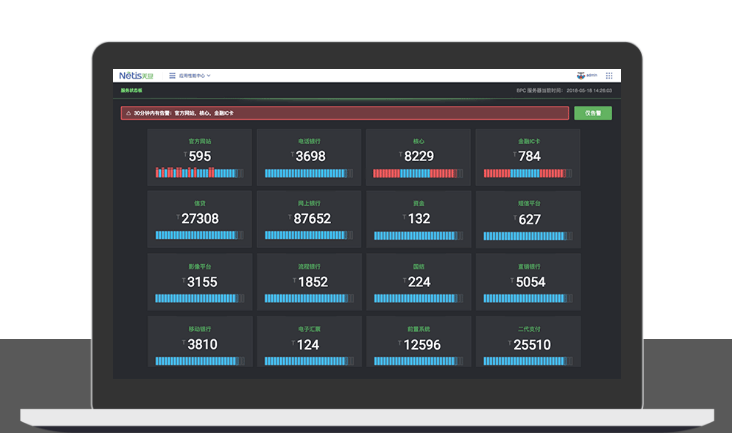
Task: Open the hamburger menu icon
Action: [x=172, y=75]
